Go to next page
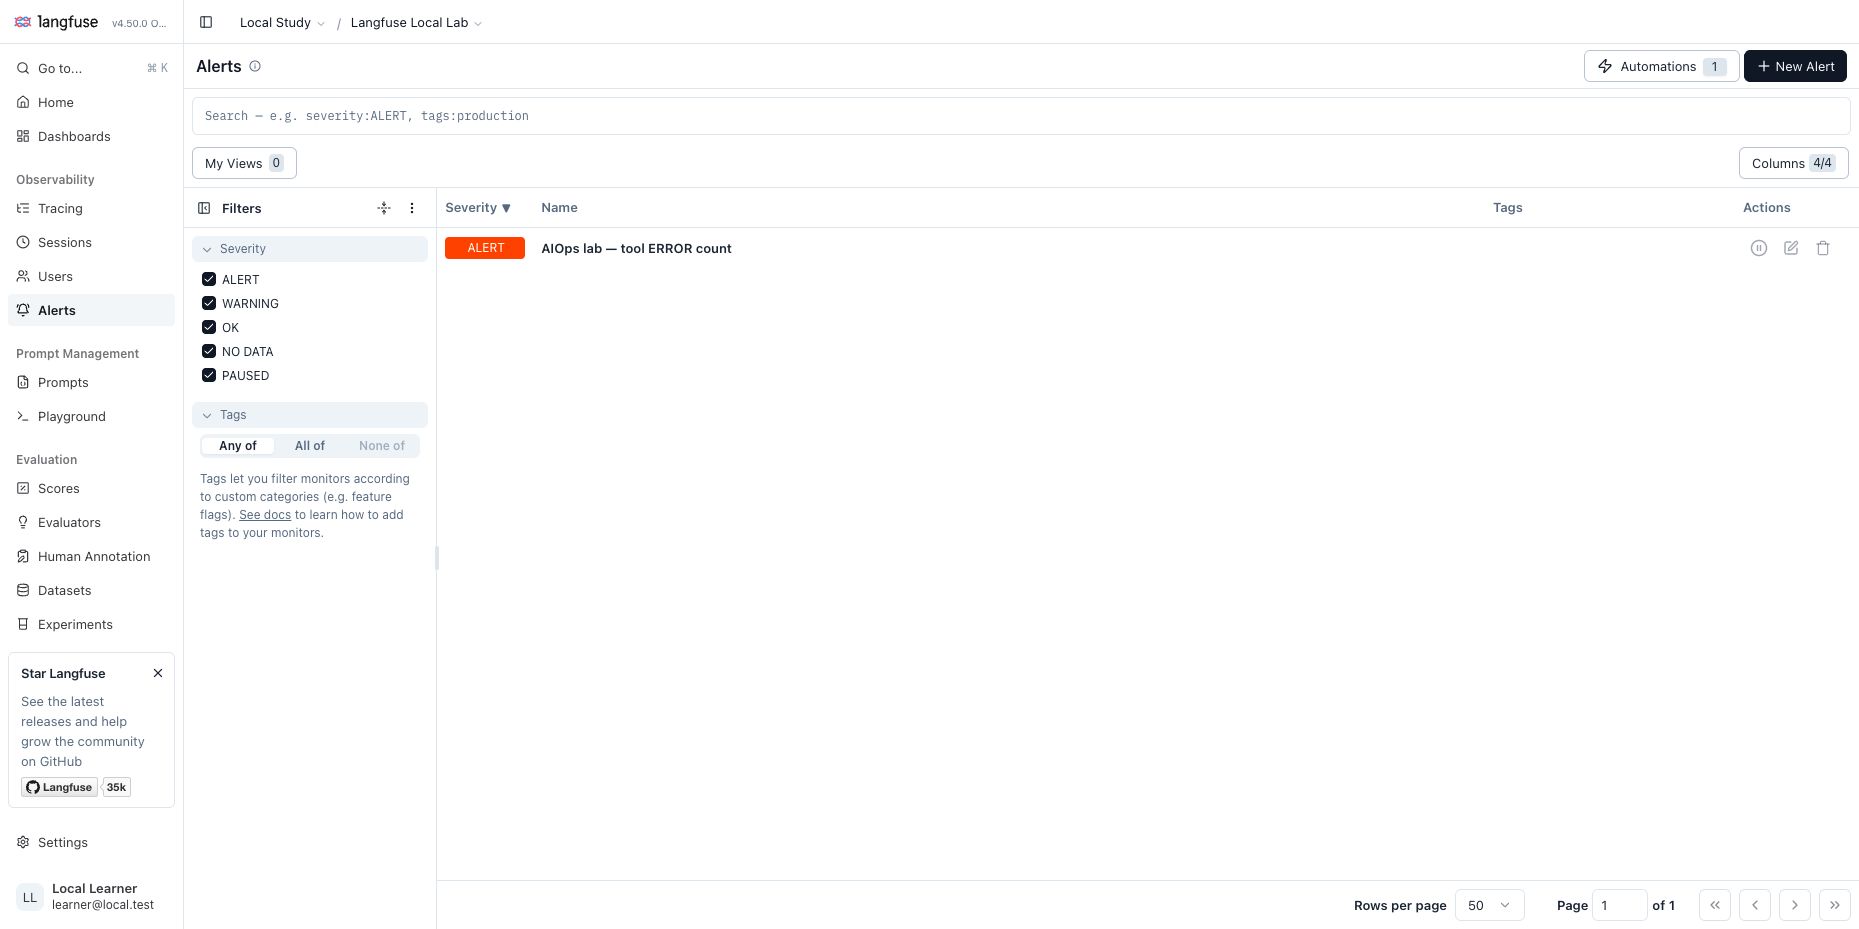Image resolution: width=1859 pixels, height=929 pixels. point(1795,905)
